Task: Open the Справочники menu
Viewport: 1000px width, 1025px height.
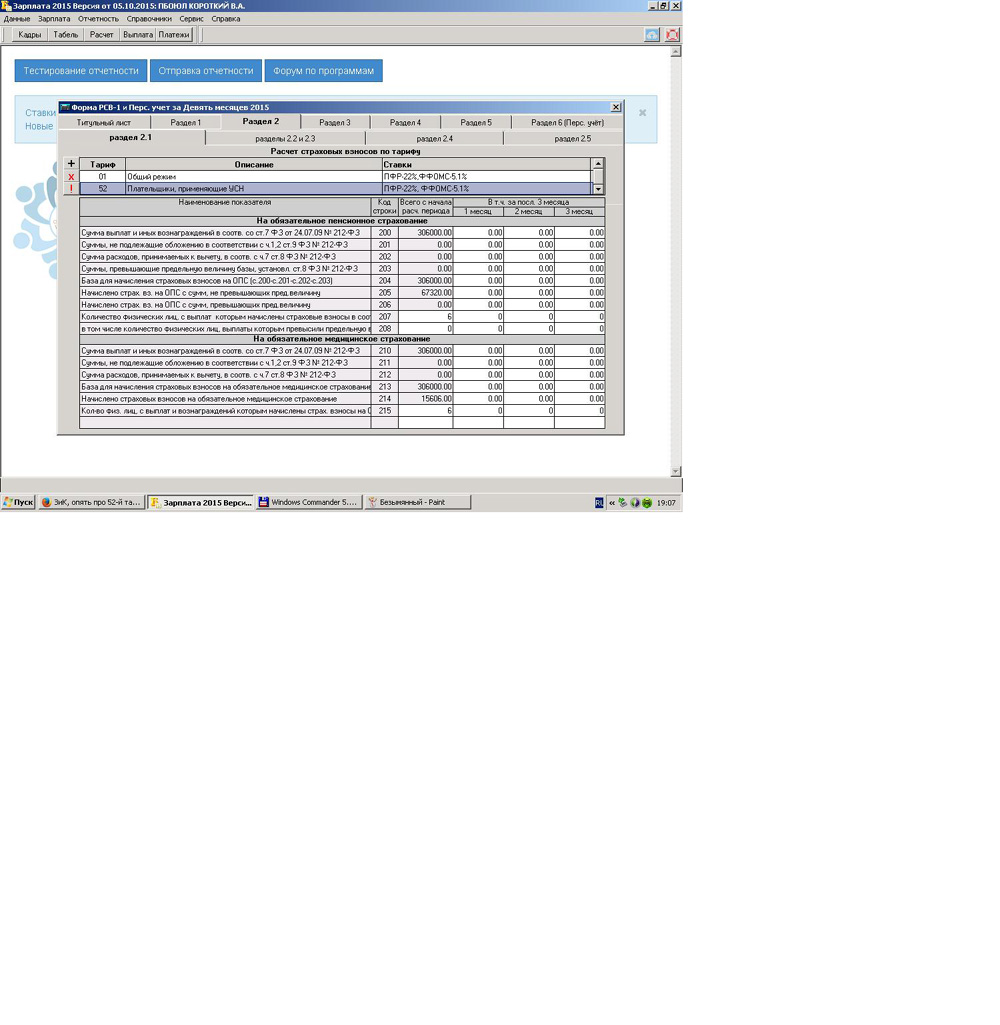Action: (149, 19)
